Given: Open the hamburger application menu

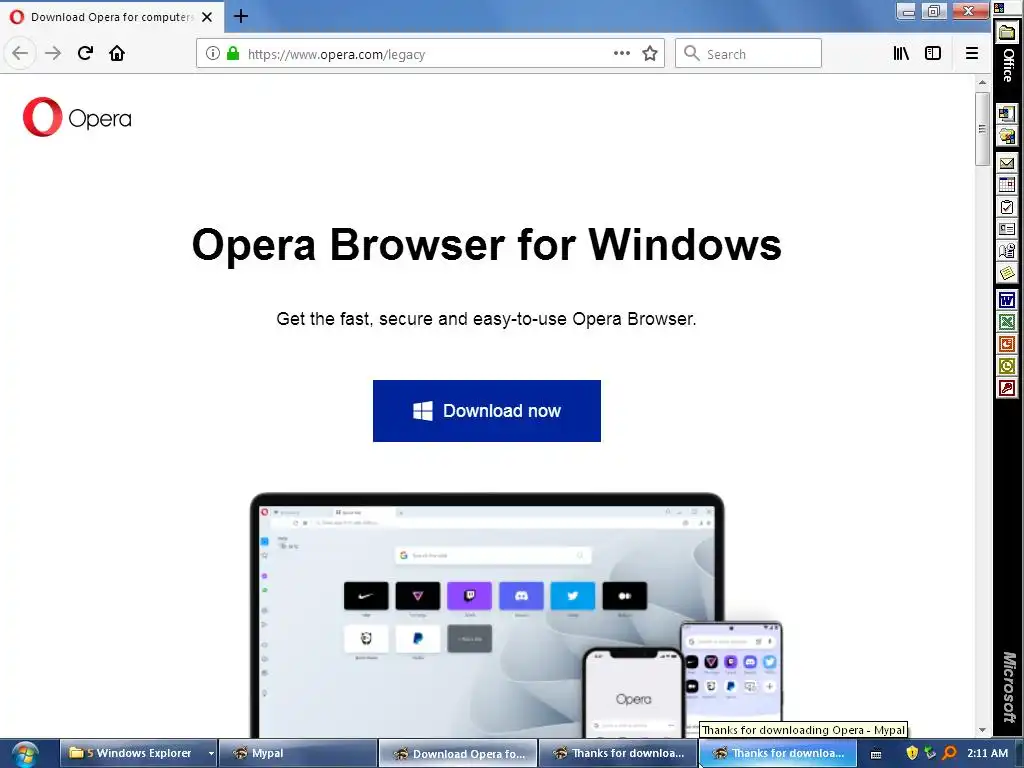Looking at the screenshot, I should point(972,53).
